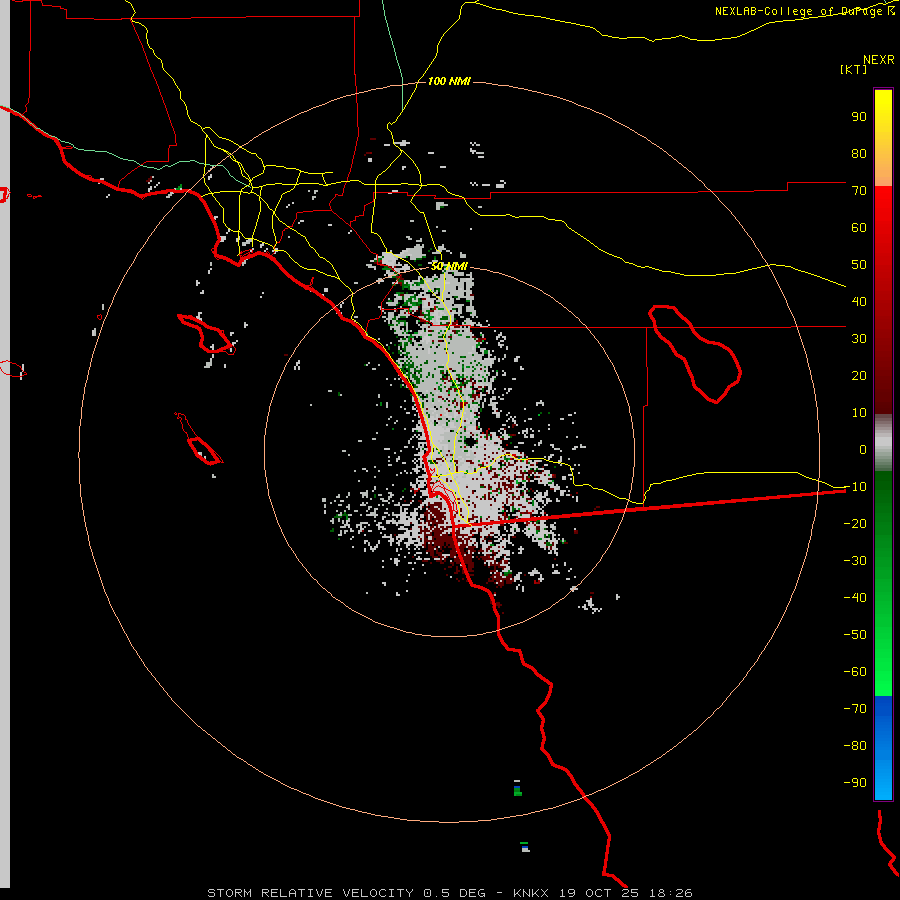Click the 50 NMI range ring label
Image resolution: width=900 pixels, height=900 pixels.
(x=449, y=266)
